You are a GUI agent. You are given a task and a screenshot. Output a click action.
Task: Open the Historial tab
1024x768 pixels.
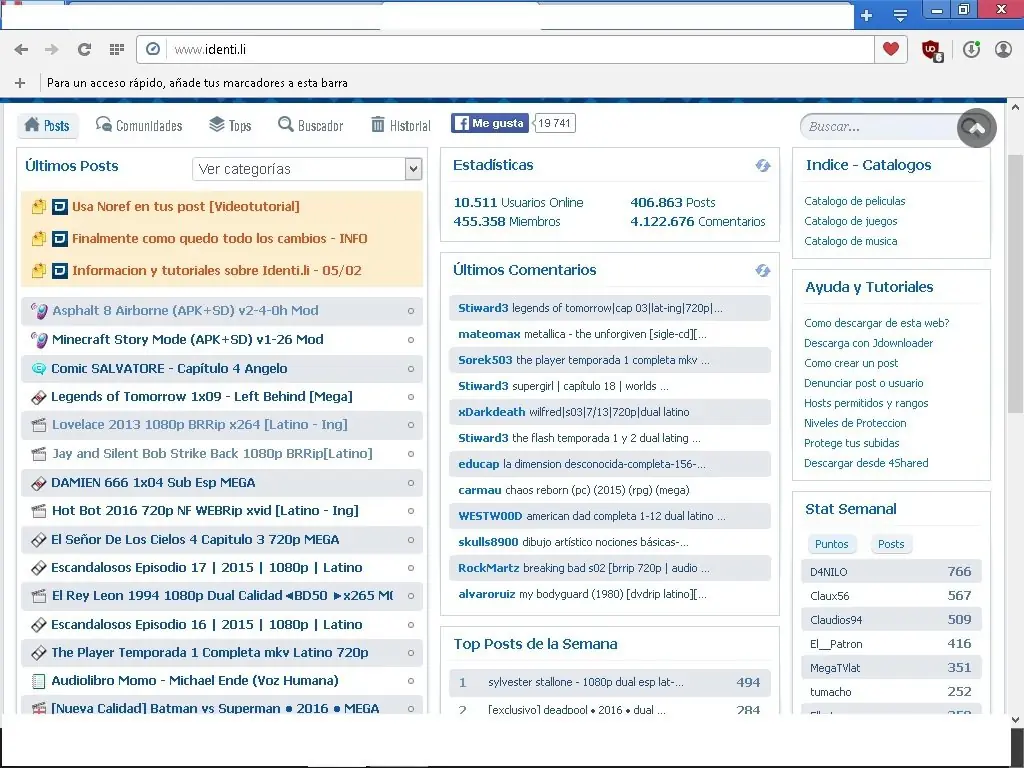tap(400, 125)
